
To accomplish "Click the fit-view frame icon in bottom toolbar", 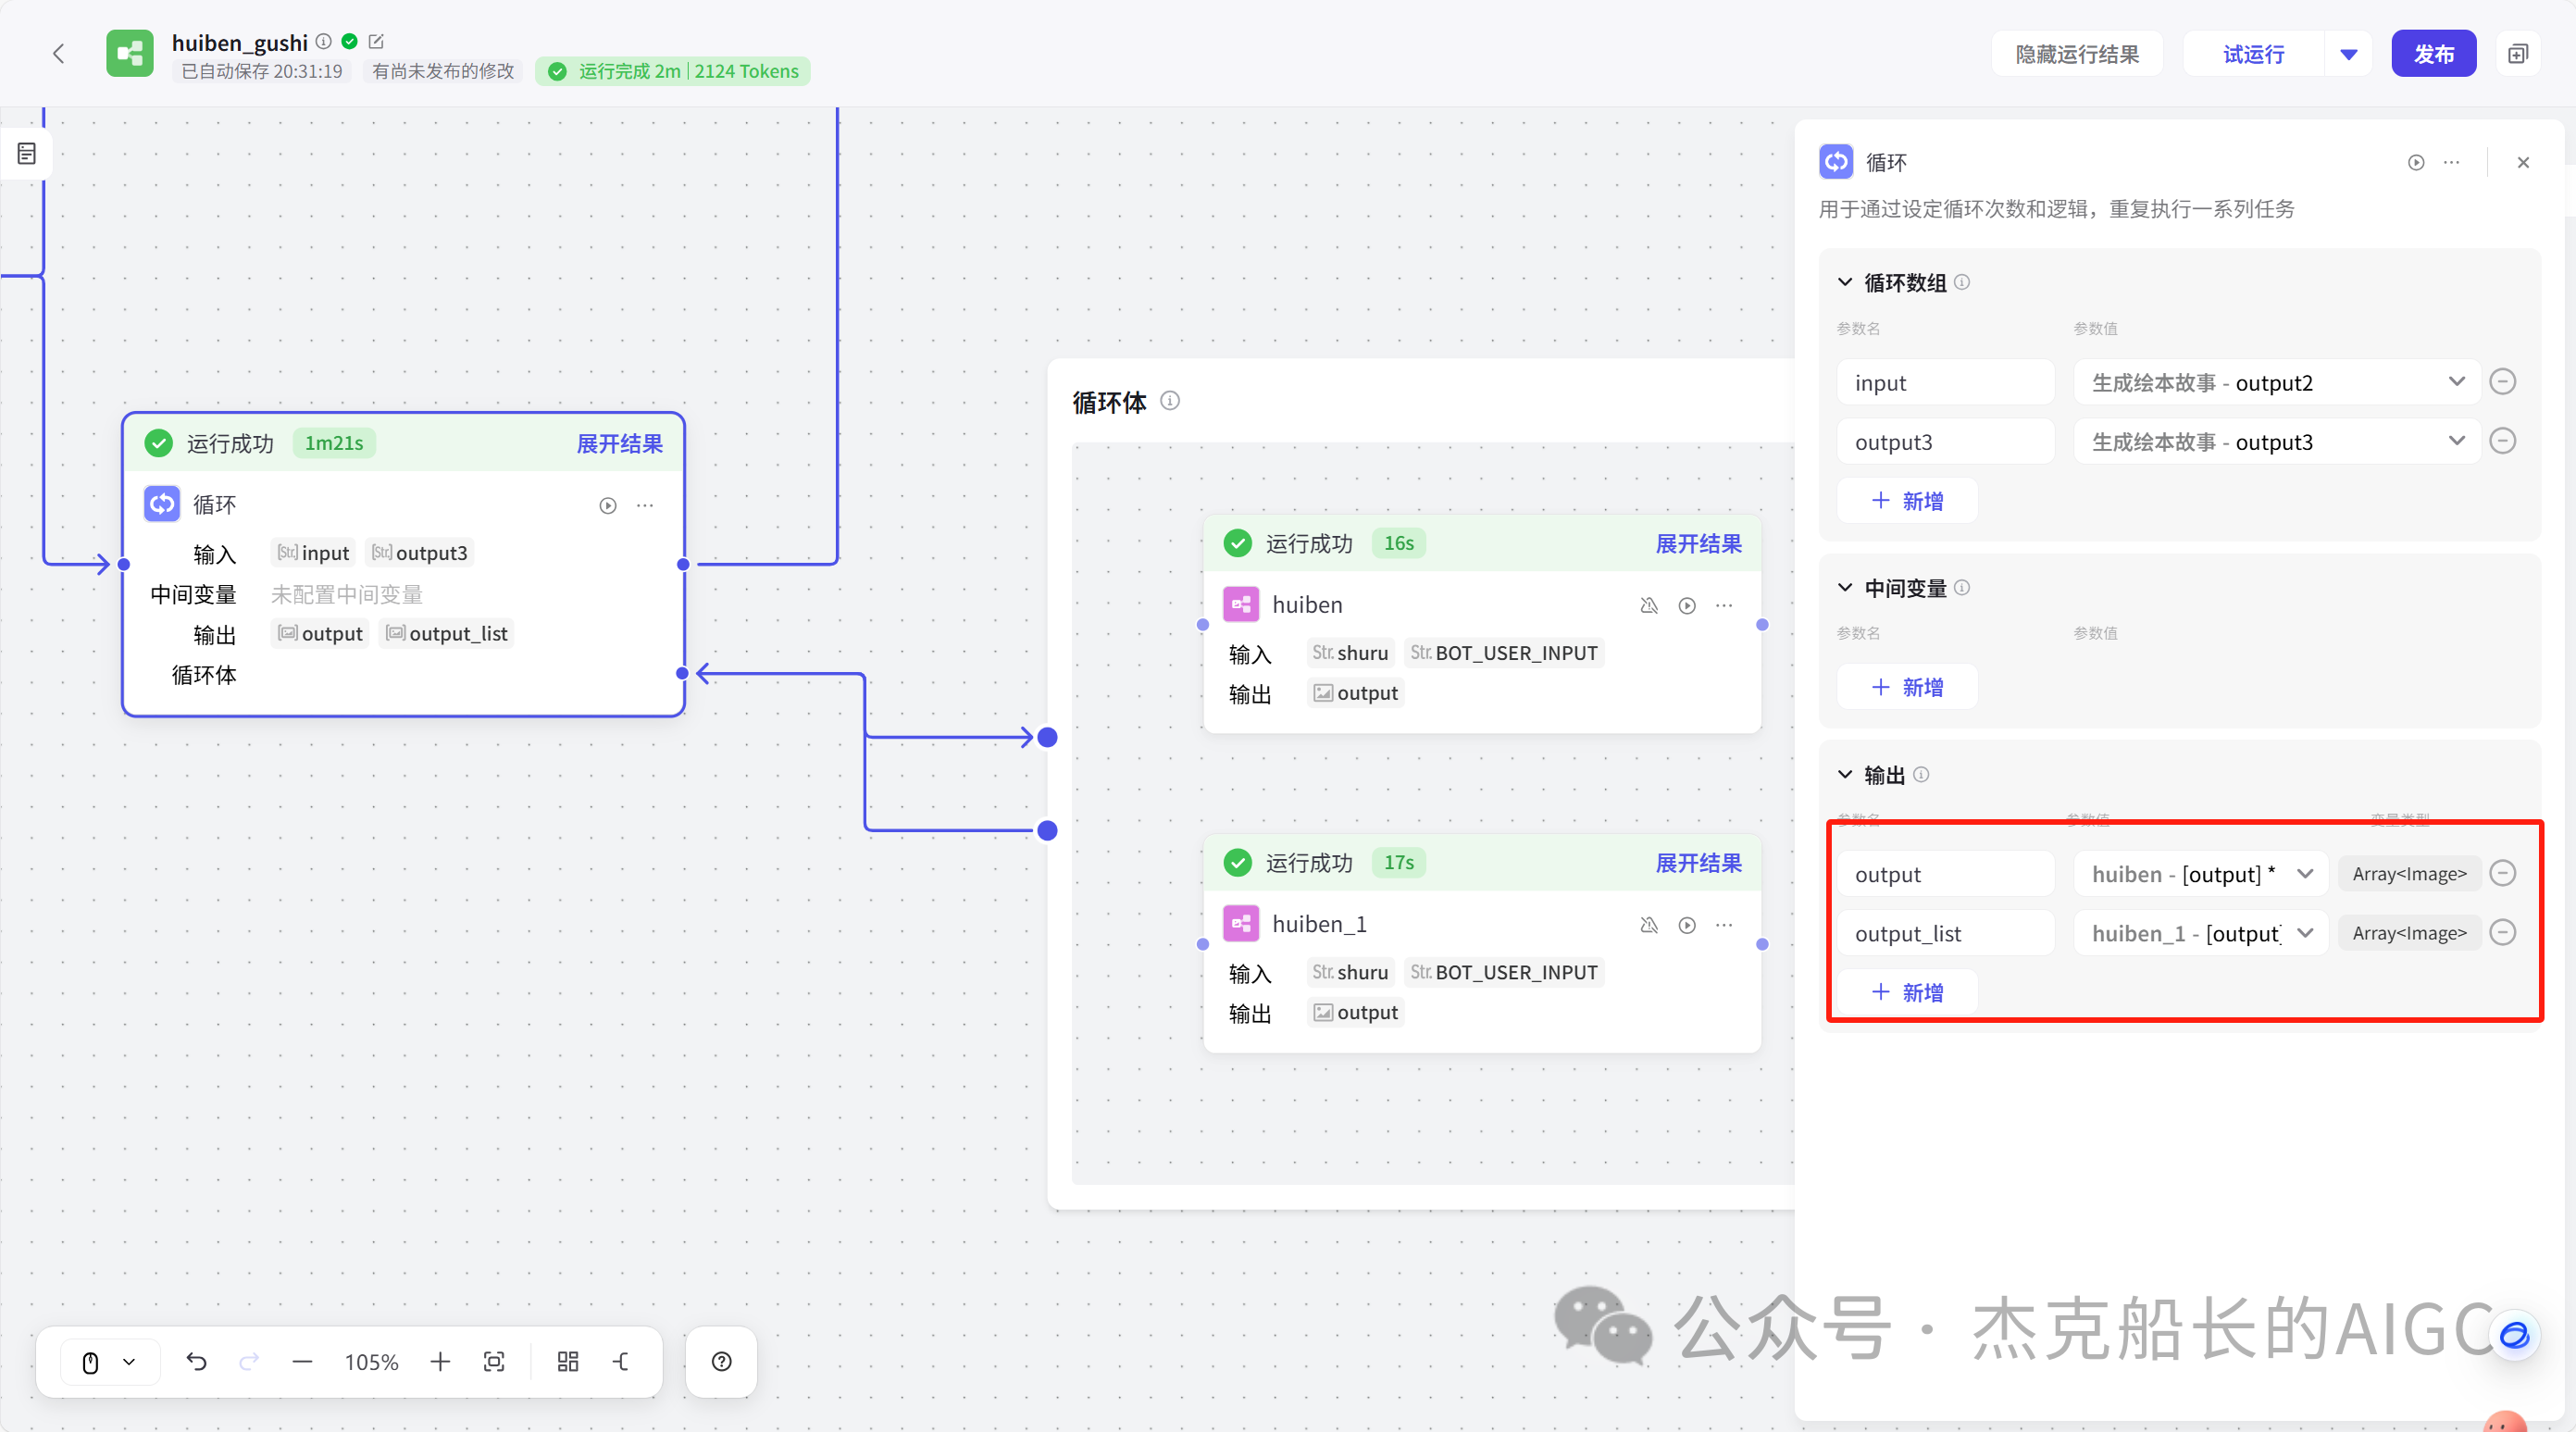I will (x=495, y=1361).
